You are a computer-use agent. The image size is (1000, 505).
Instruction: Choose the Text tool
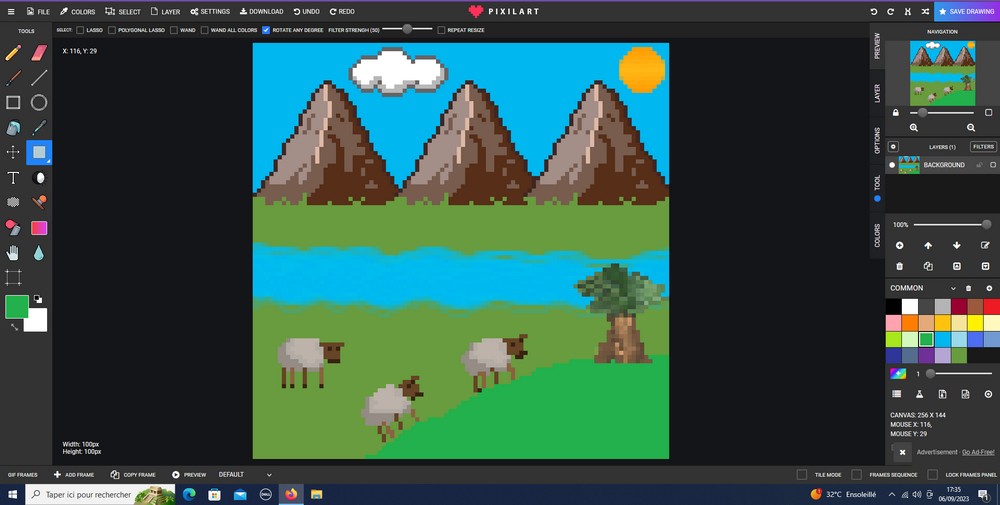point(13,178)
